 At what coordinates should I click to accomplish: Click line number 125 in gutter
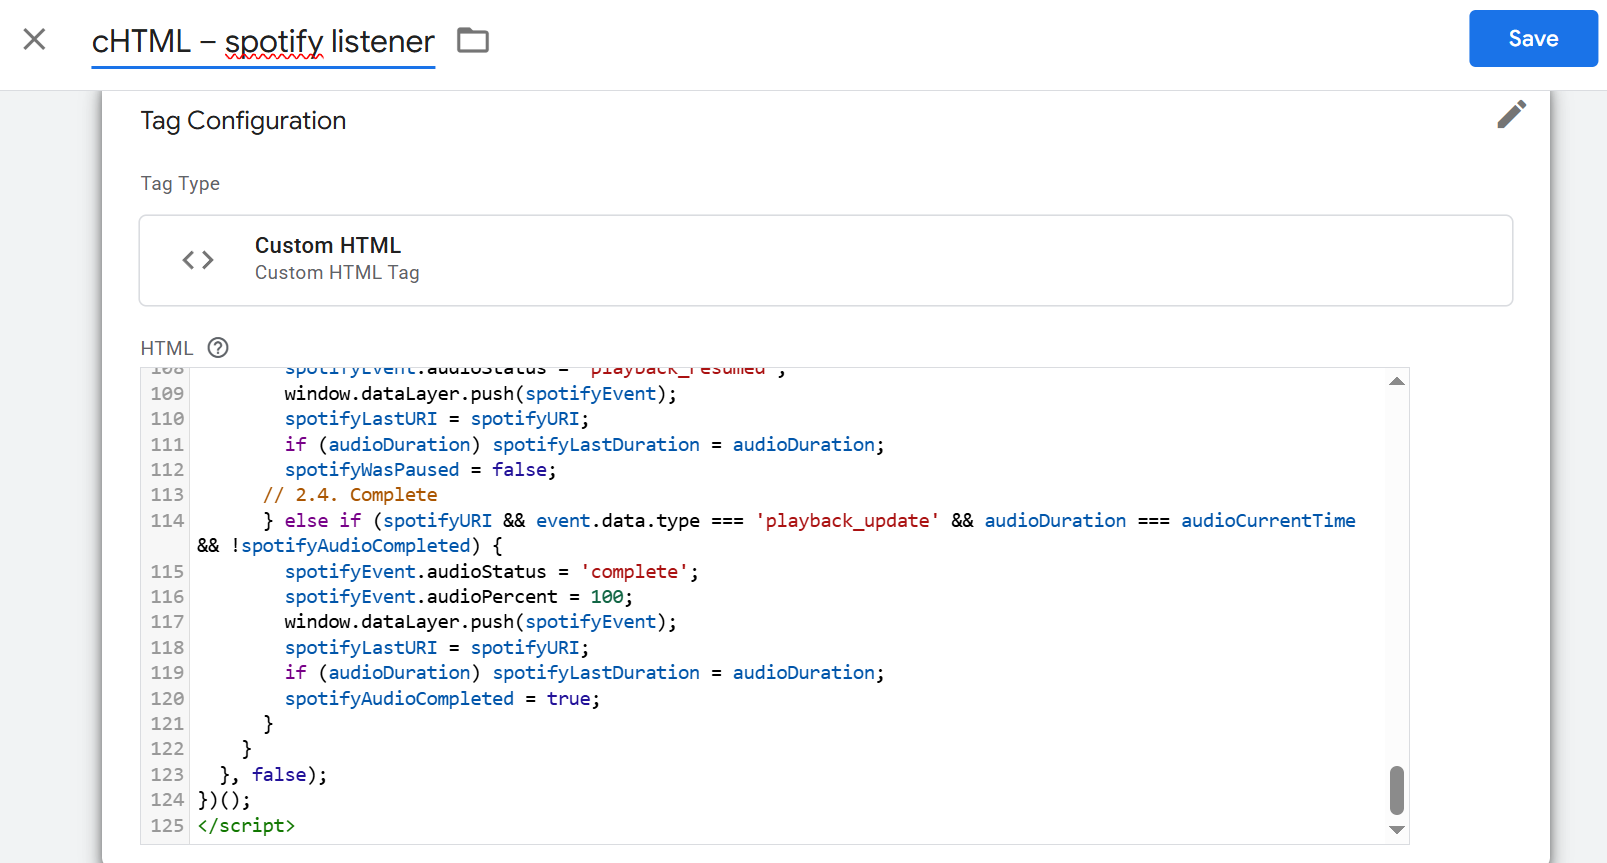click(167, 825)
